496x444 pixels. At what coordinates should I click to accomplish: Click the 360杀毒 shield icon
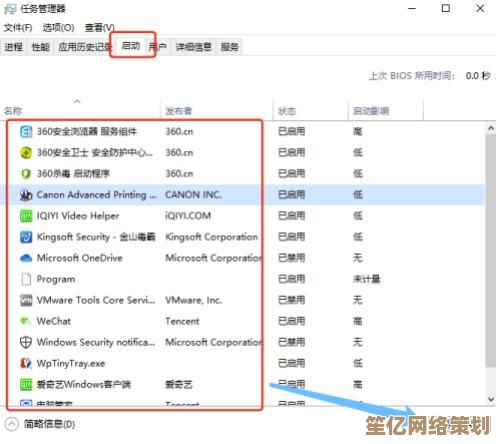(26, 174)
